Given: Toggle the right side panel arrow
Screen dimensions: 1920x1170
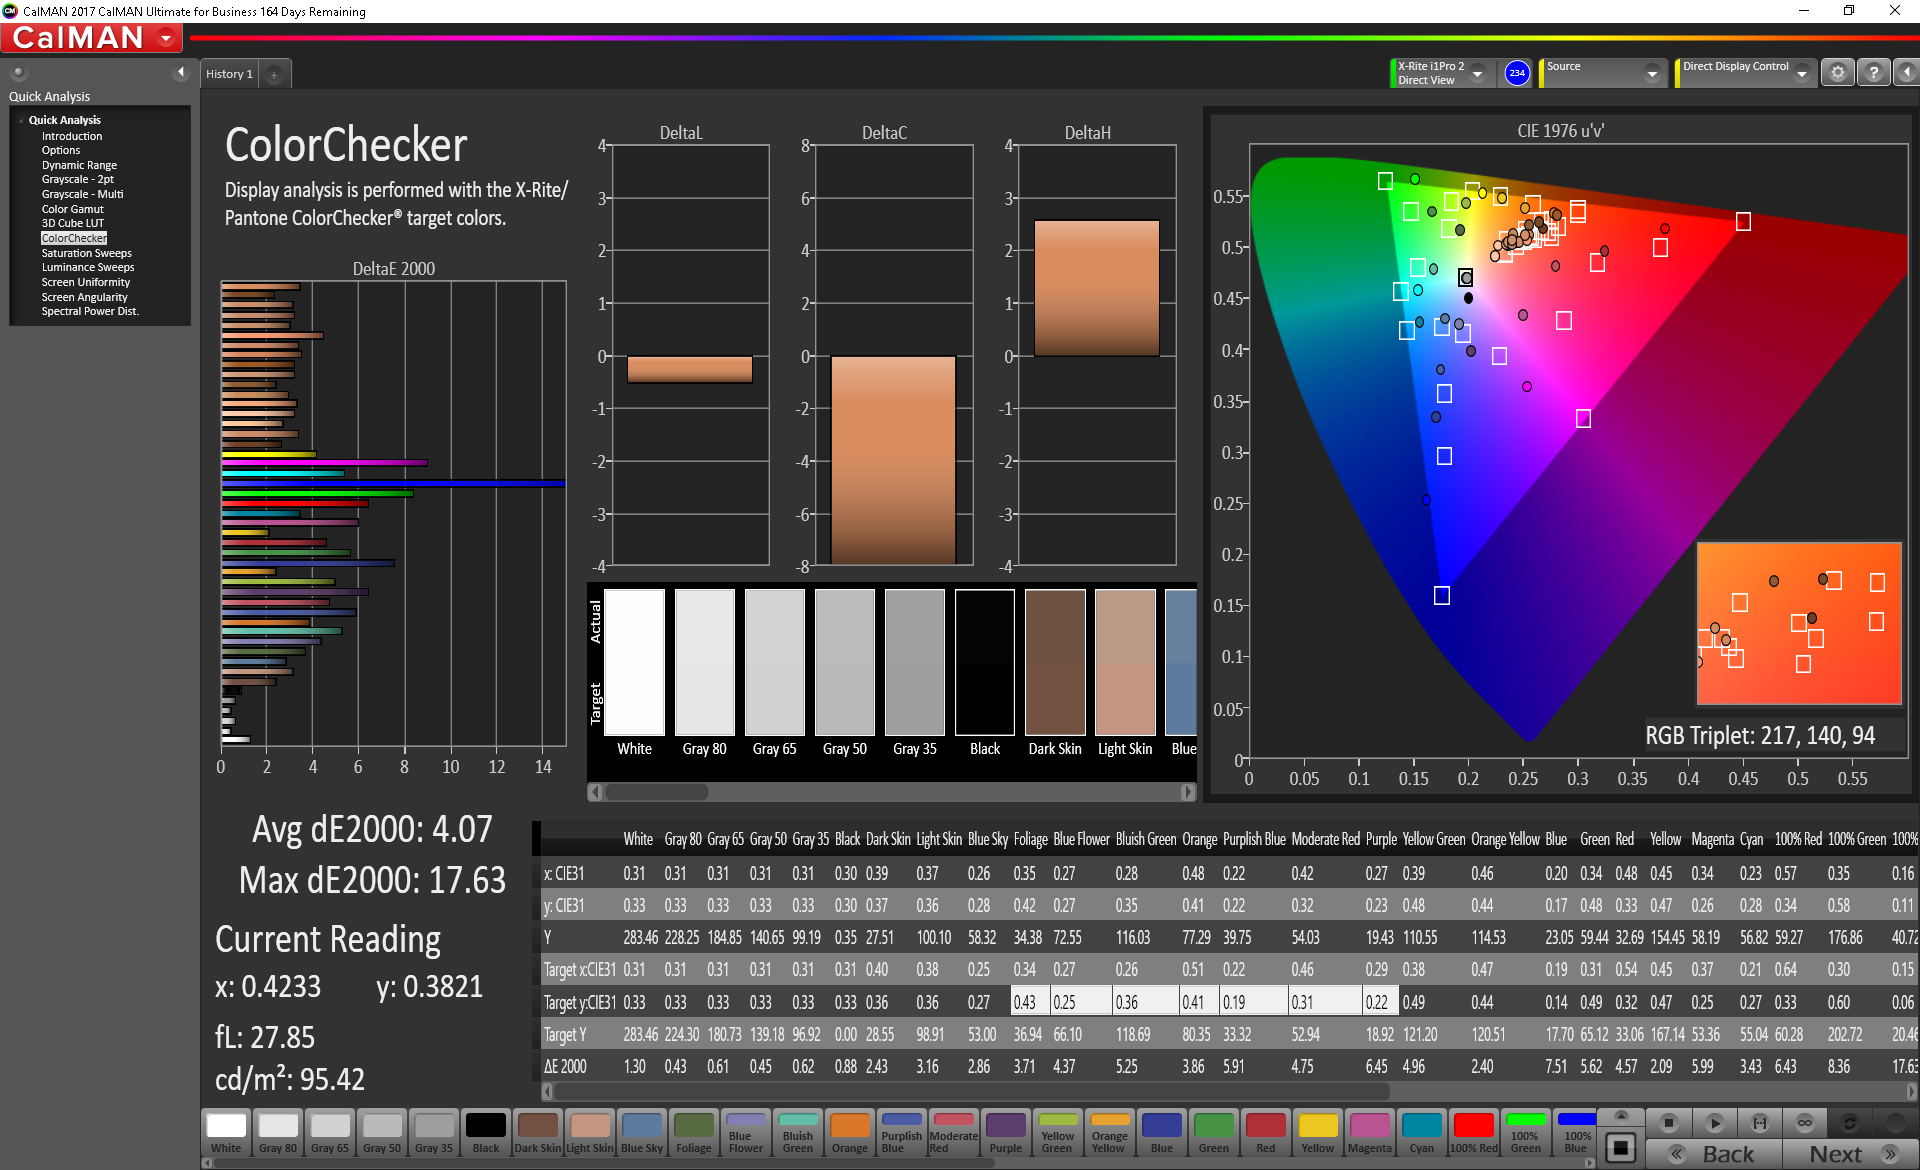Looking at the screenshot, I should pos(1906,73).
